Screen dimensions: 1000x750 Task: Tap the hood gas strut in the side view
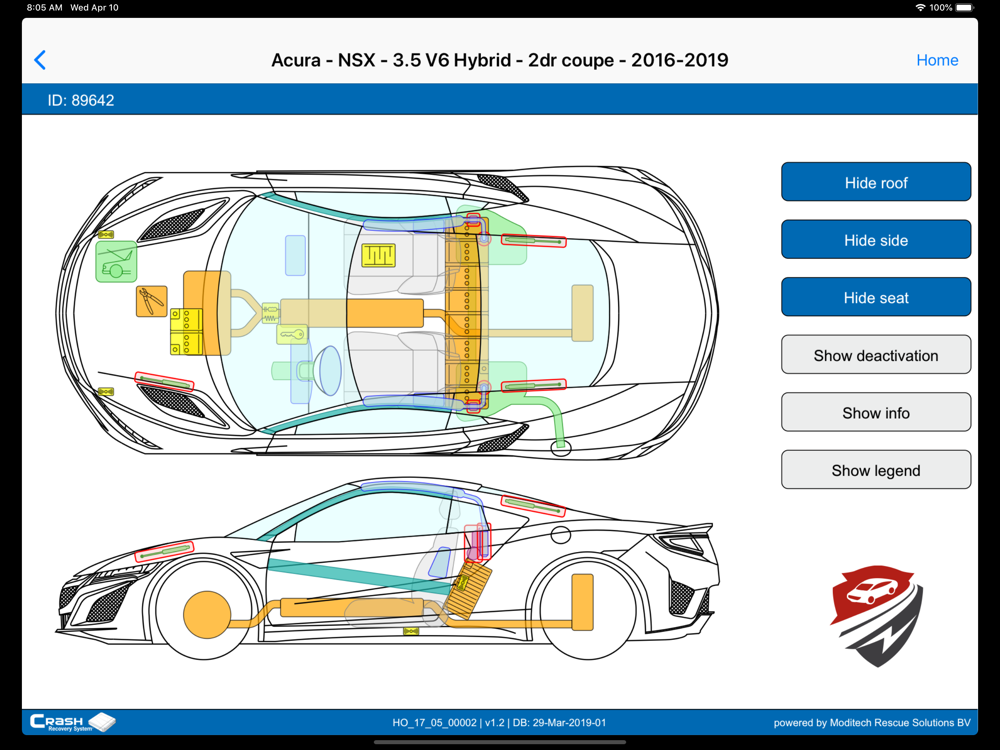tap(164, 552)
